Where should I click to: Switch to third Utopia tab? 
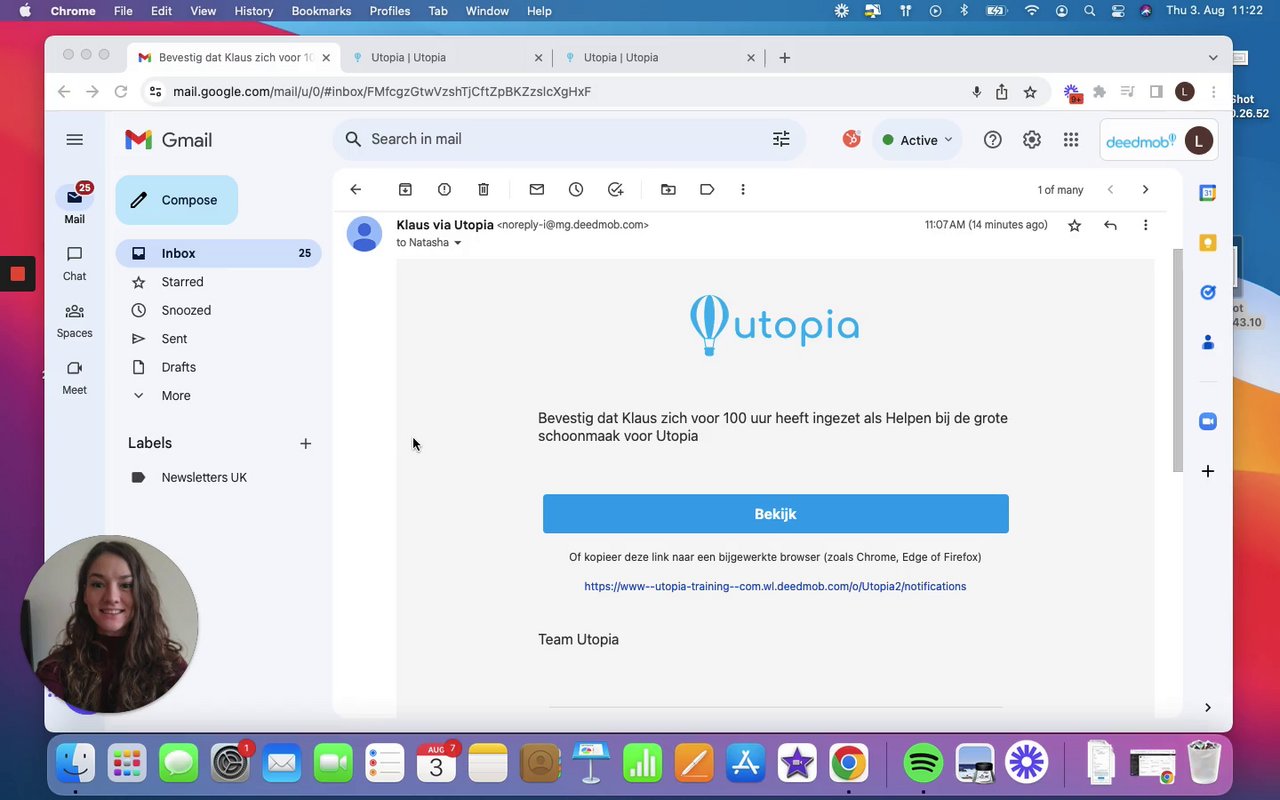click(x=659, y=57)
